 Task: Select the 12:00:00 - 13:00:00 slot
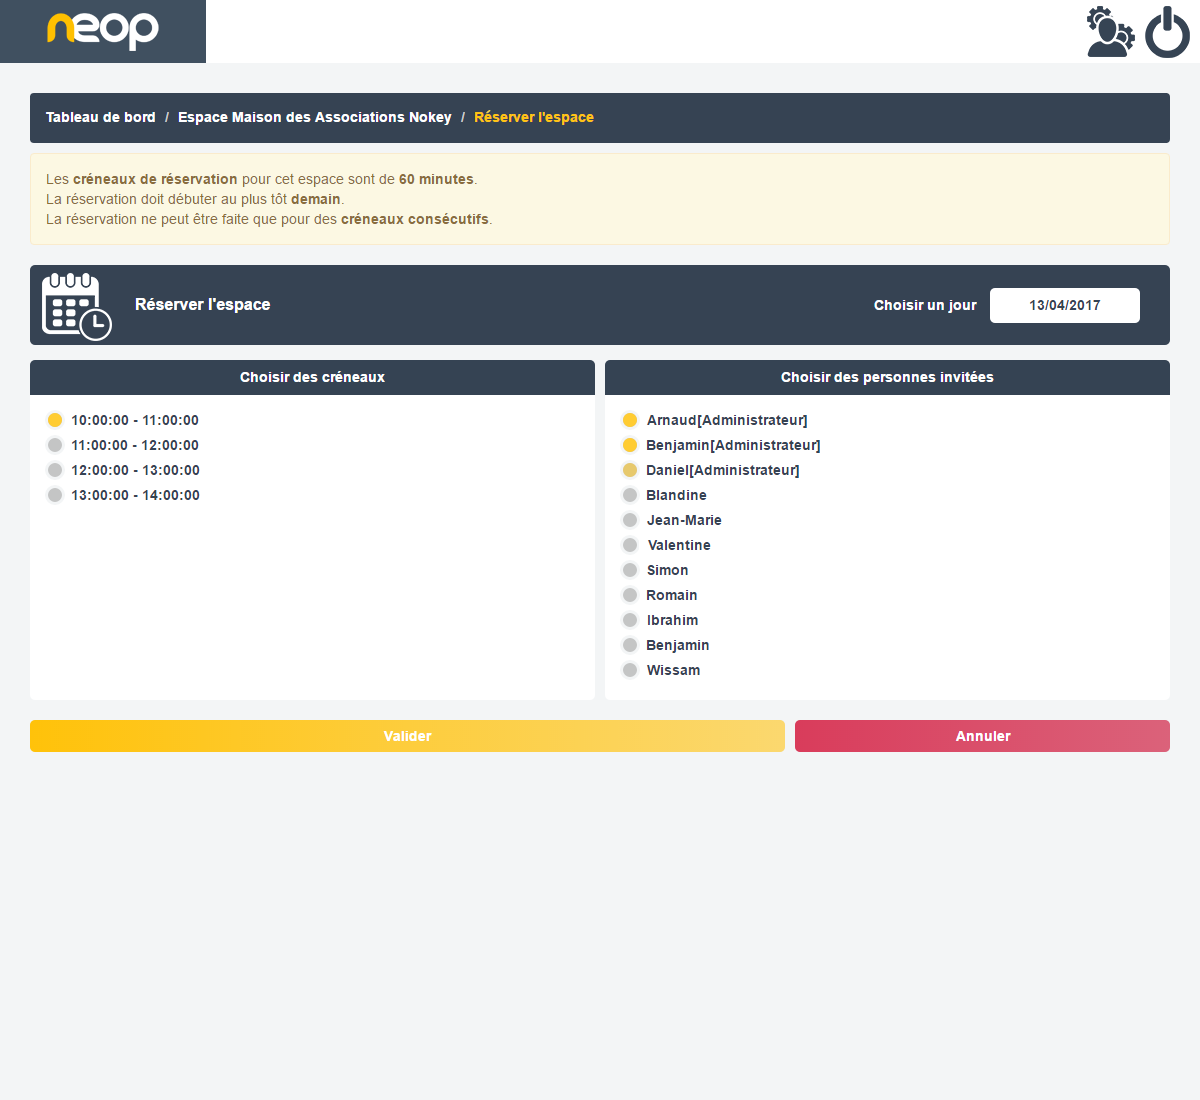(x=55, y=470)
